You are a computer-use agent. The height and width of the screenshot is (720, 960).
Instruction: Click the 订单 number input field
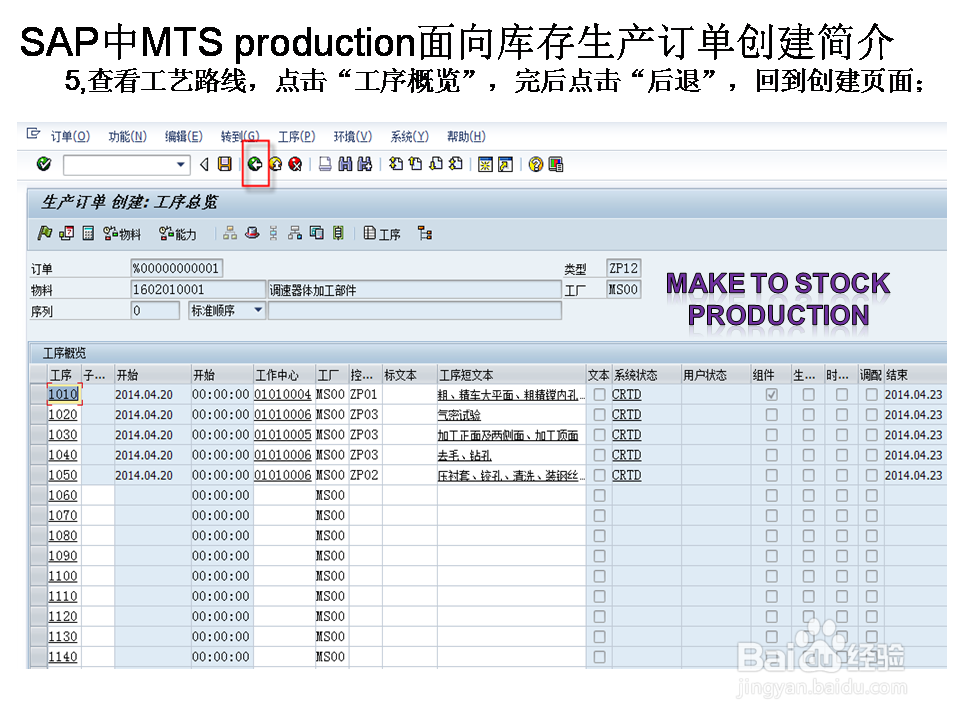pyautogui.click(x=176, y=268)
